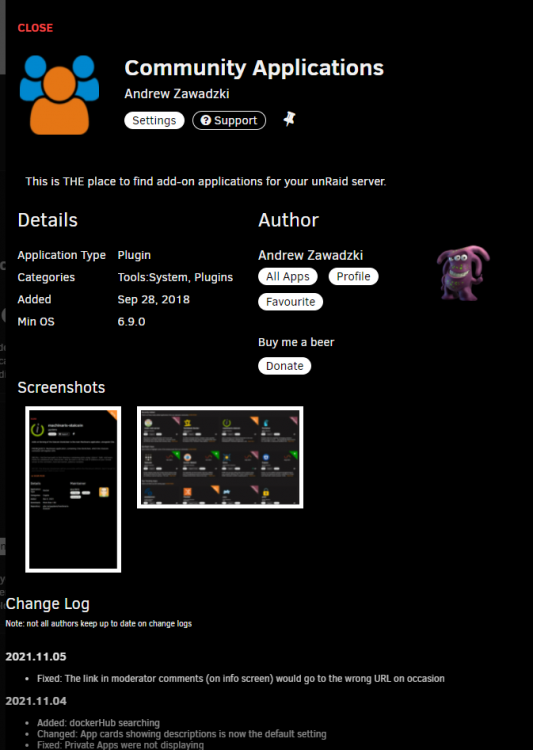Click the red CLOSE link
533x750 pixels.
coord(35,28)
